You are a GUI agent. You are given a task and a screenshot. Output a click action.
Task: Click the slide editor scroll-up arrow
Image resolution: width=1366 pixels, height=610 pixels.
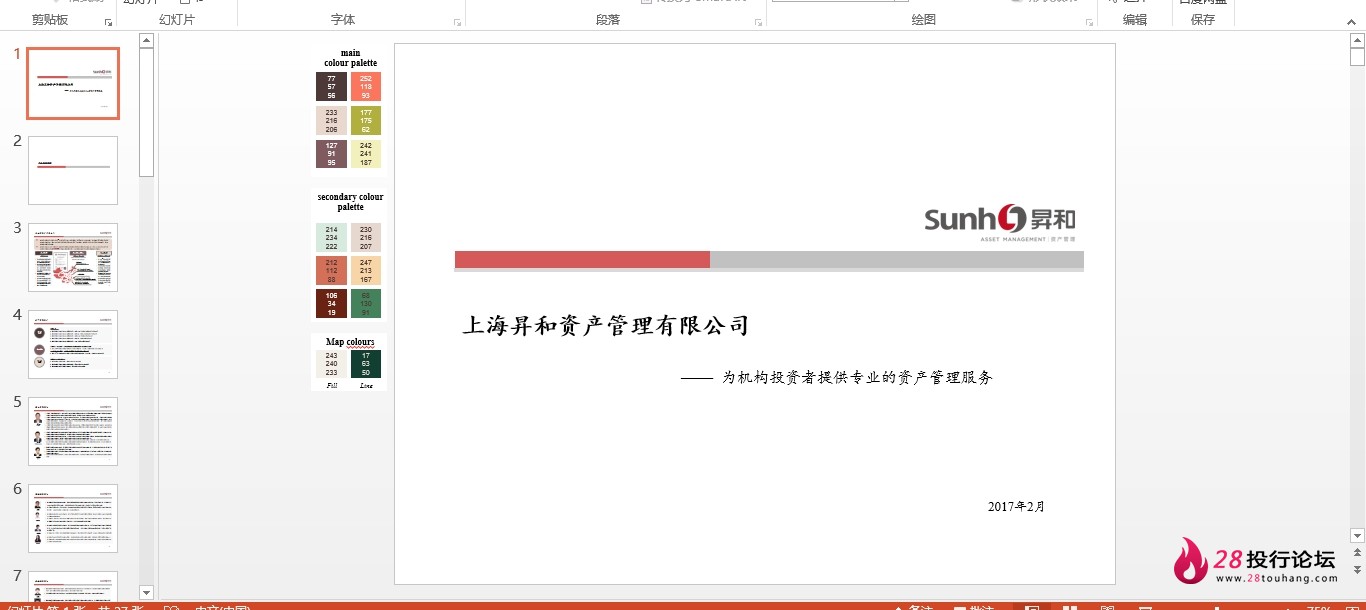click(1357, 41)
